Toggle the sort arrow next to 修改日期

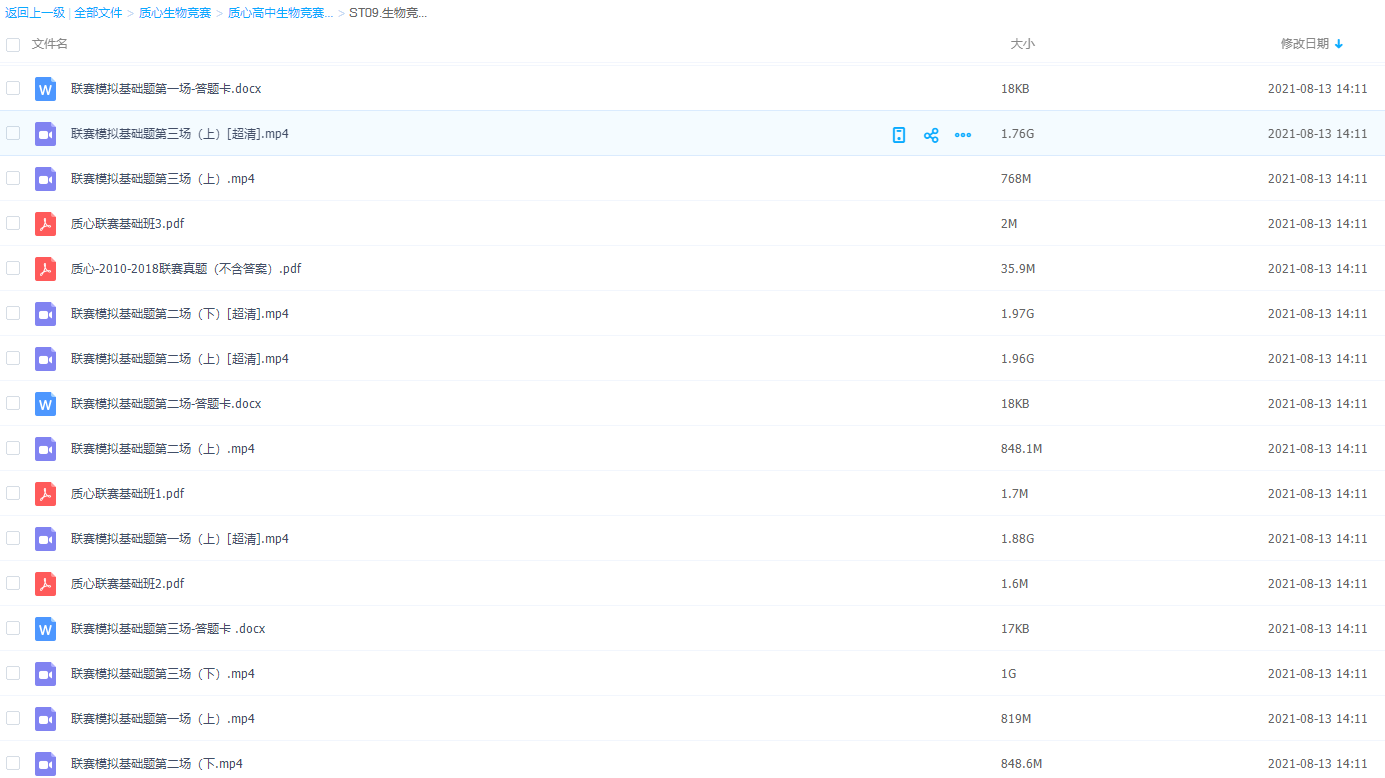(1339, 44)
